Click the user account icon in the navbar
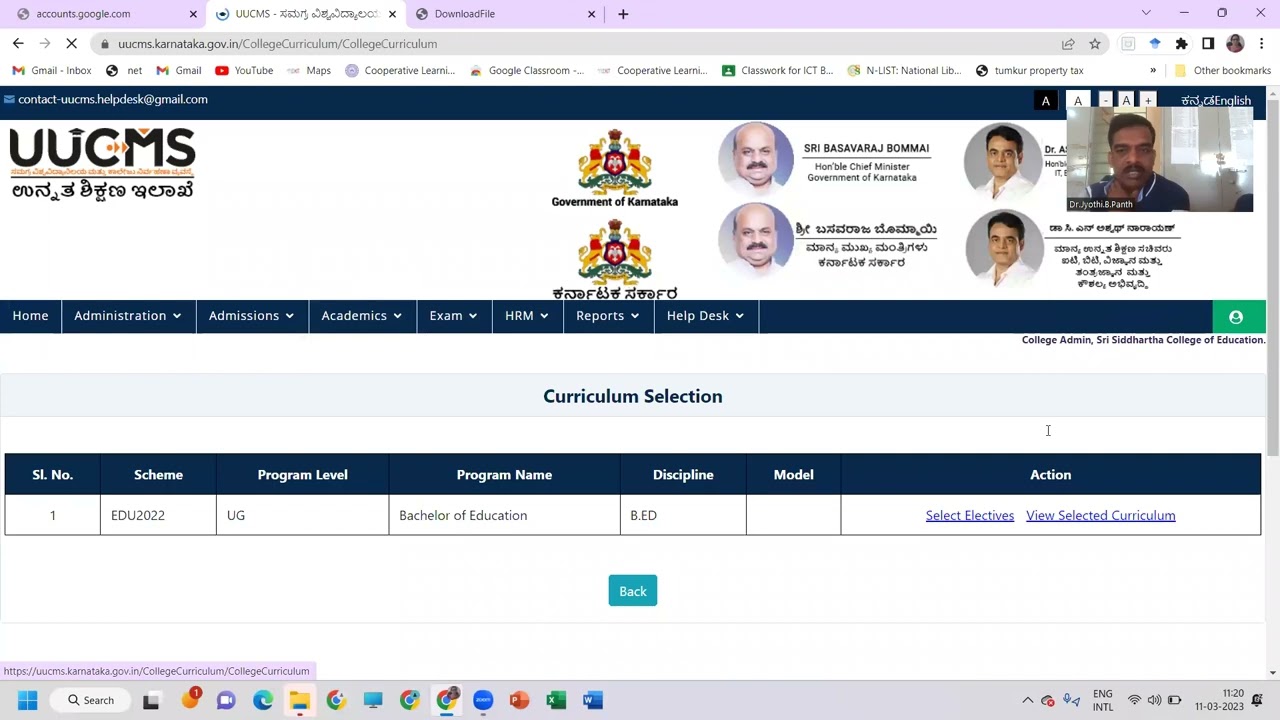The image size is (1280, 720). click(x=1236, y=317)
